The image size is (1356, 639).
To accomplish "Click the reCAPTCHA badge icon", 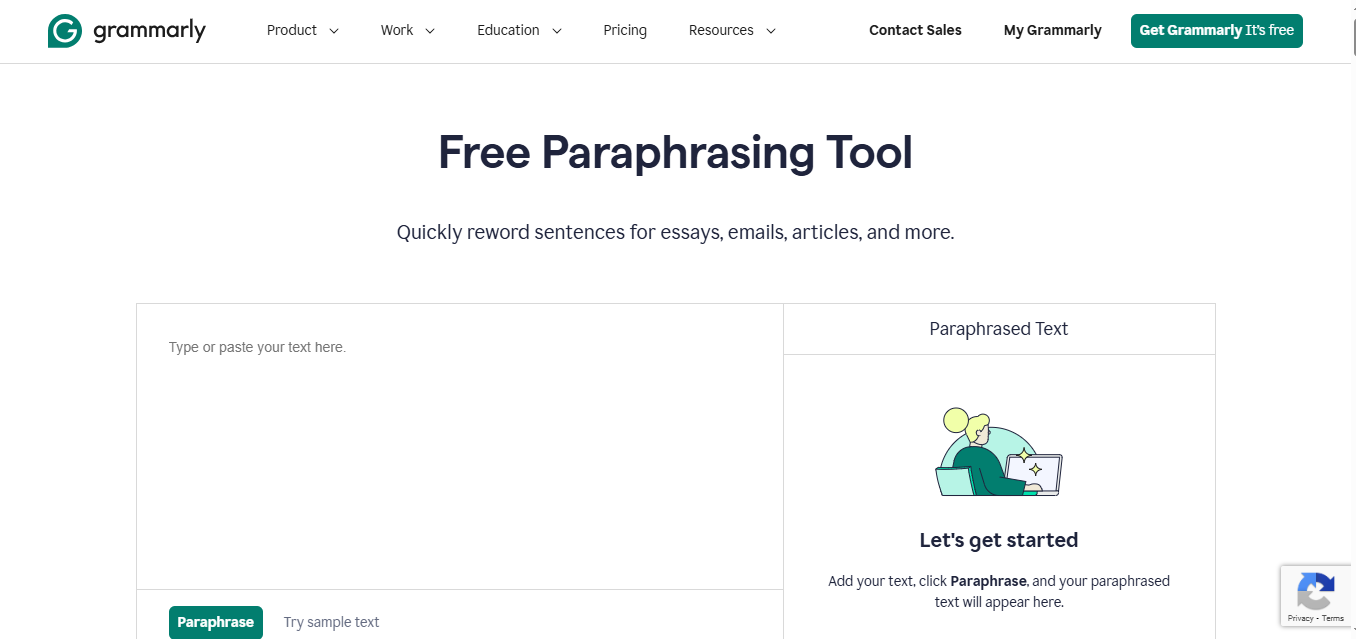I will [x=1315, y=591].
